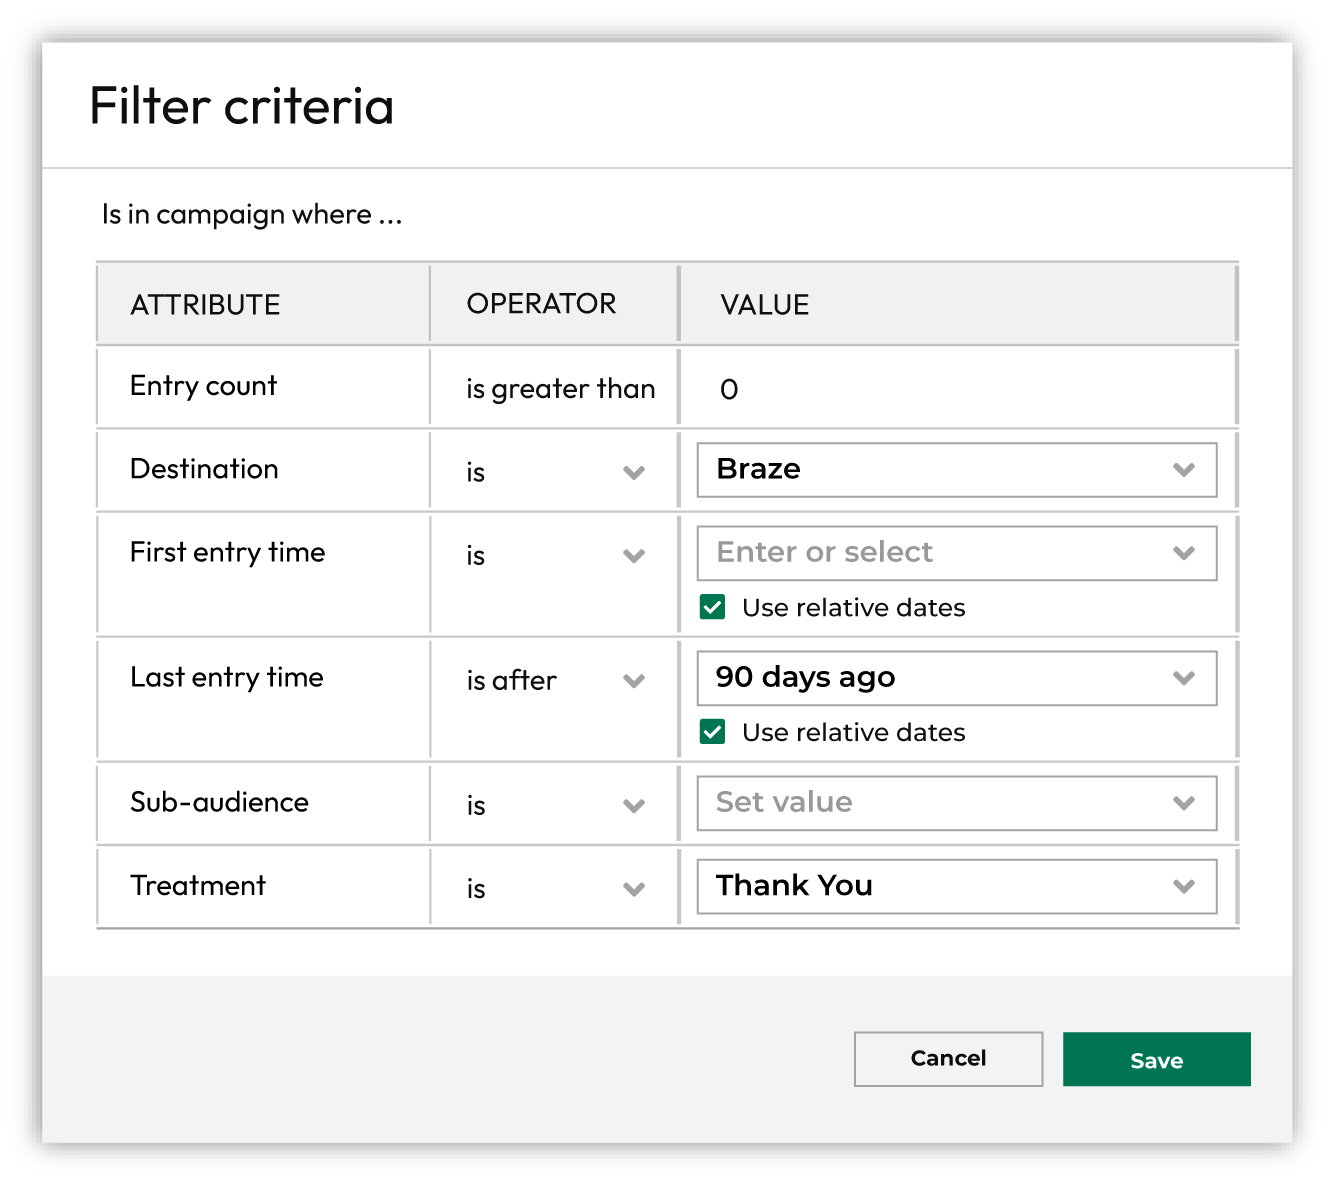Image resolution: width=1335 pixels, height=1185 pixels.
Task: Click the 'Filter criteria' dialog title
Action: click(242, 106)
